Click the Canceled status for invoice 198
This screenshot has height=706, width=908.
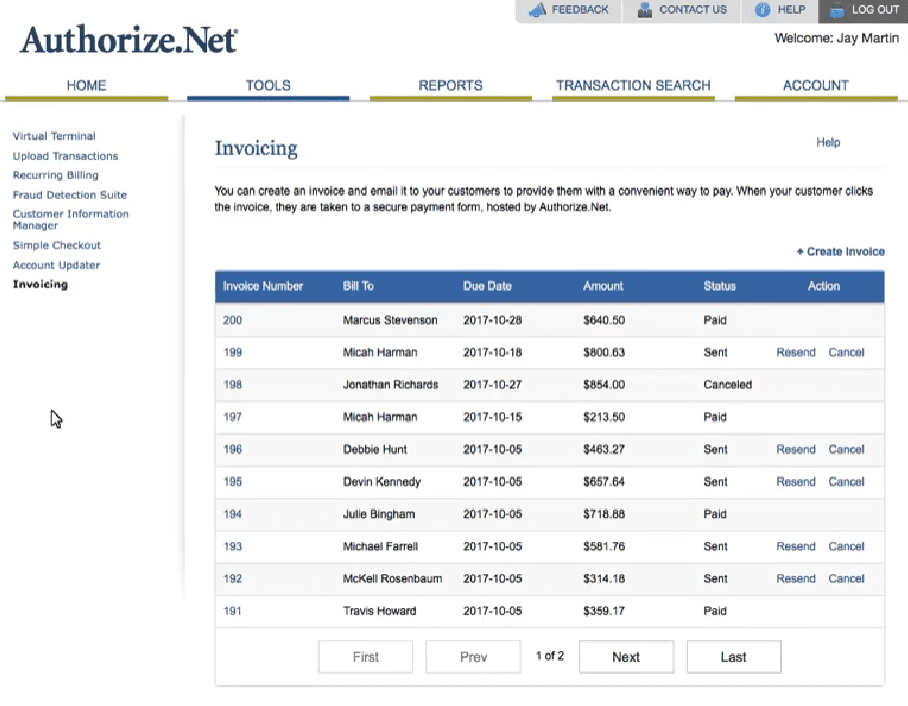point(727,385)
